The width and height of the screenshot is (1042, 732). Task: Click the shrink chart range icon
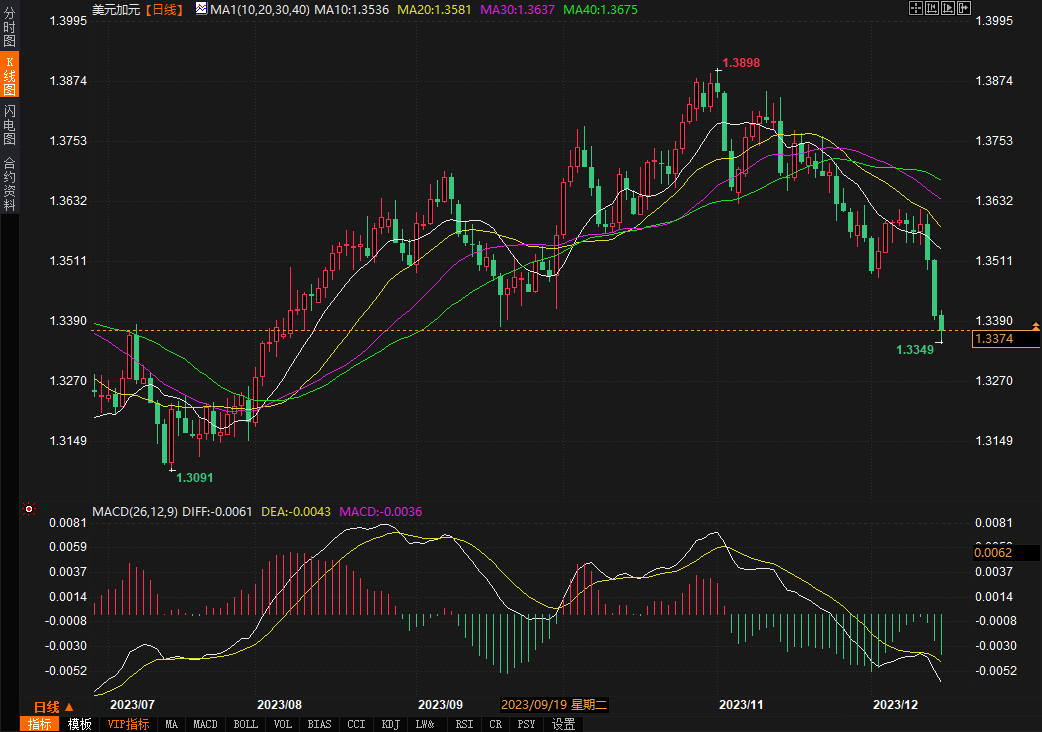[931, 8]
